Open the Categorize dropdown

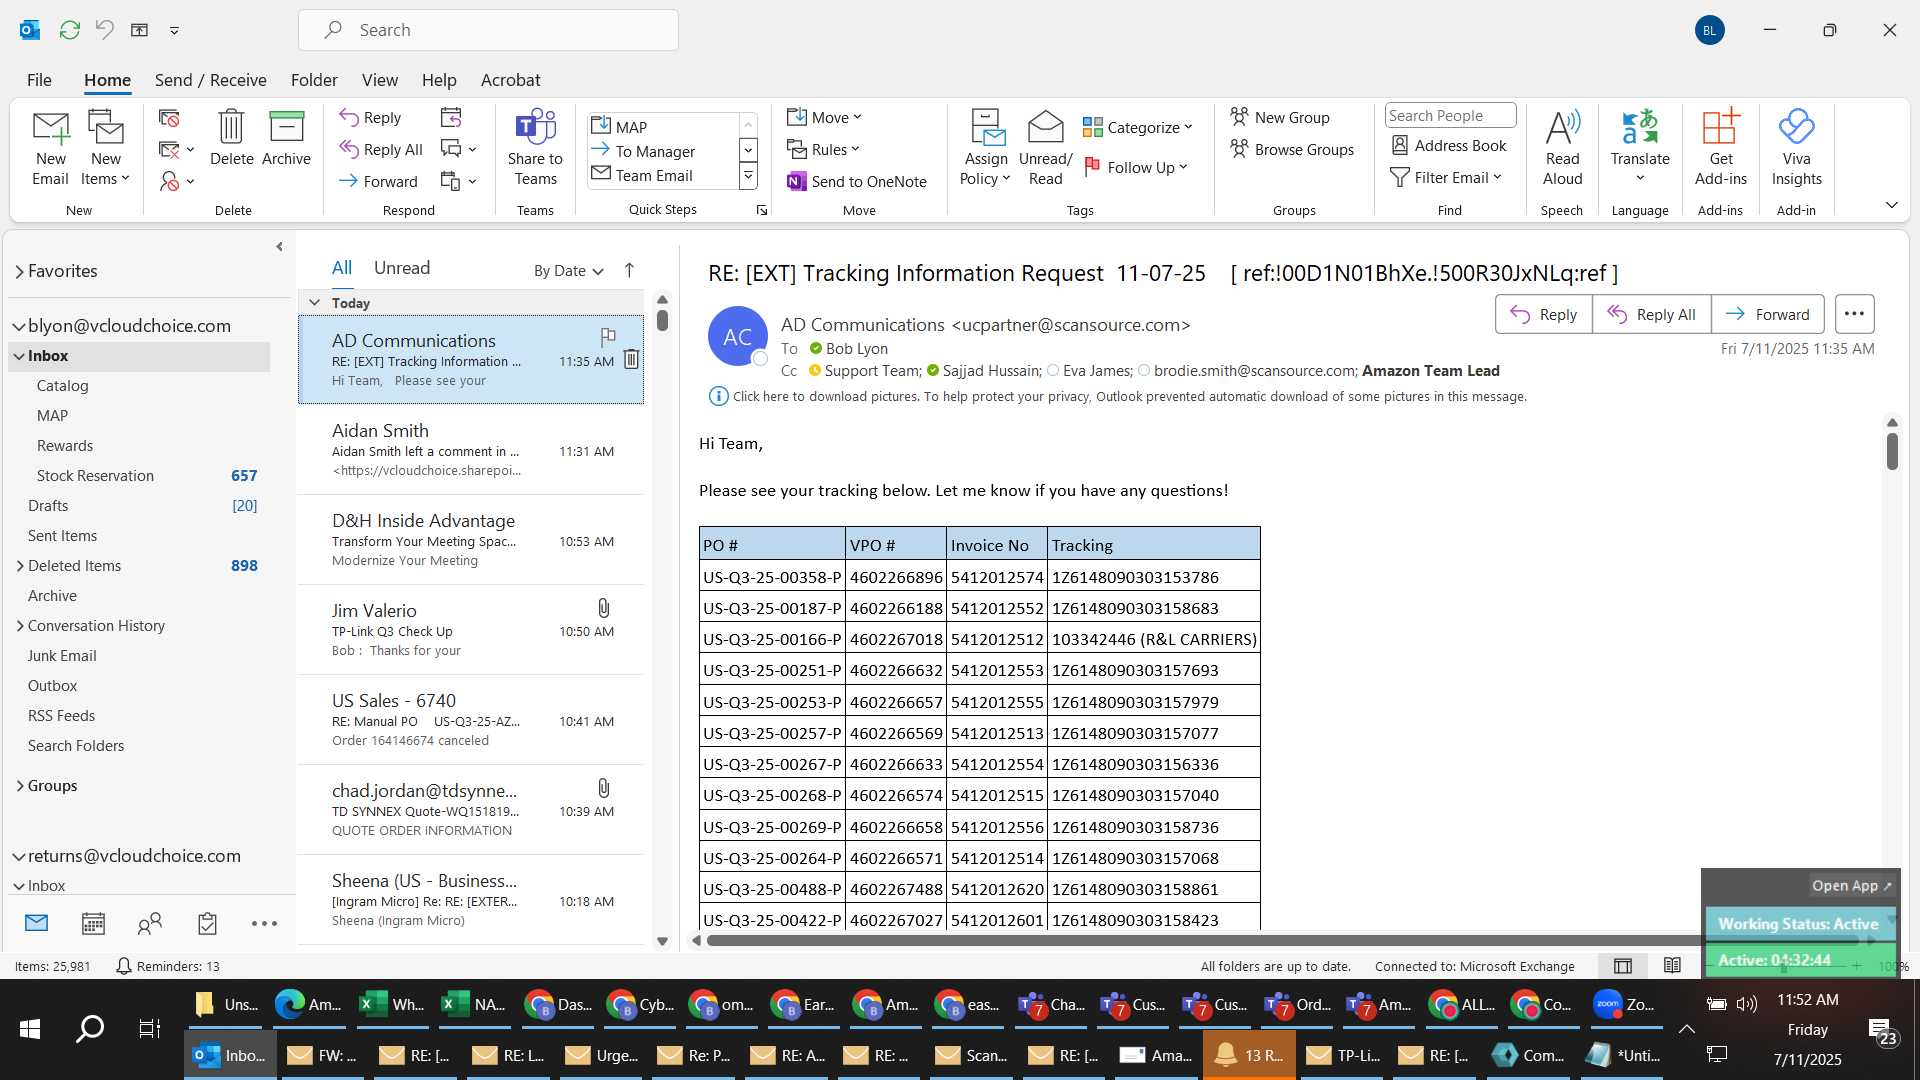pyautogui.click(x=1138, y=127)
